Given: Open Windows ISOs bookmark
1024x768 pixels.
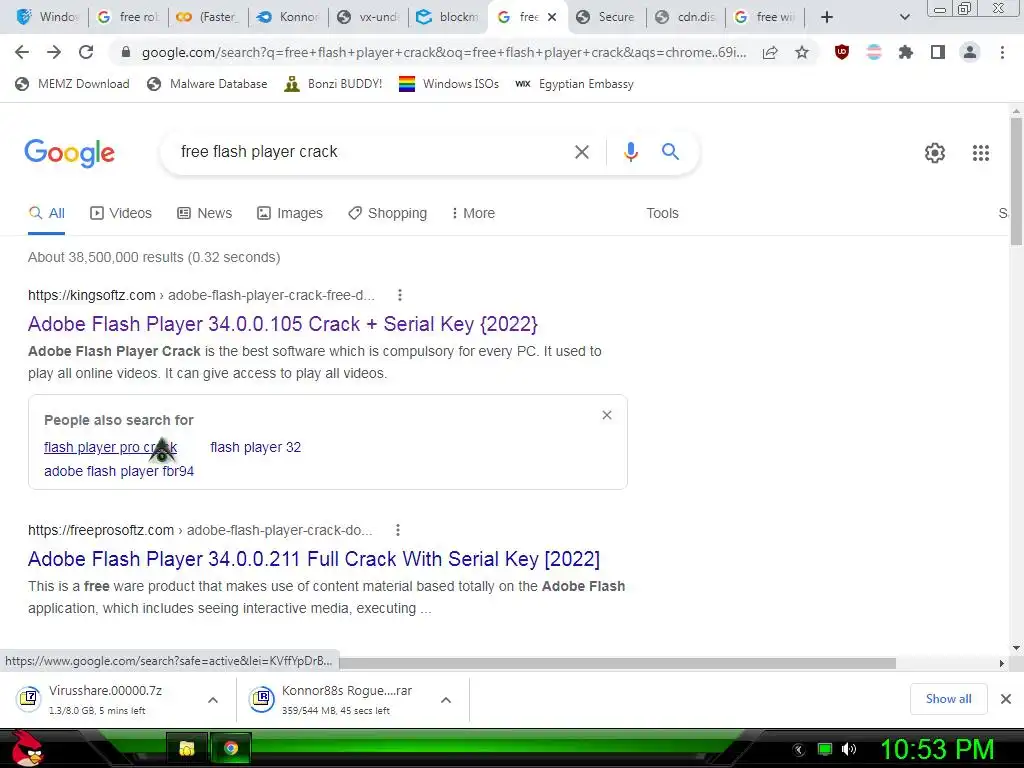Looking at the screenshot, I should click(x=449, y=84).
